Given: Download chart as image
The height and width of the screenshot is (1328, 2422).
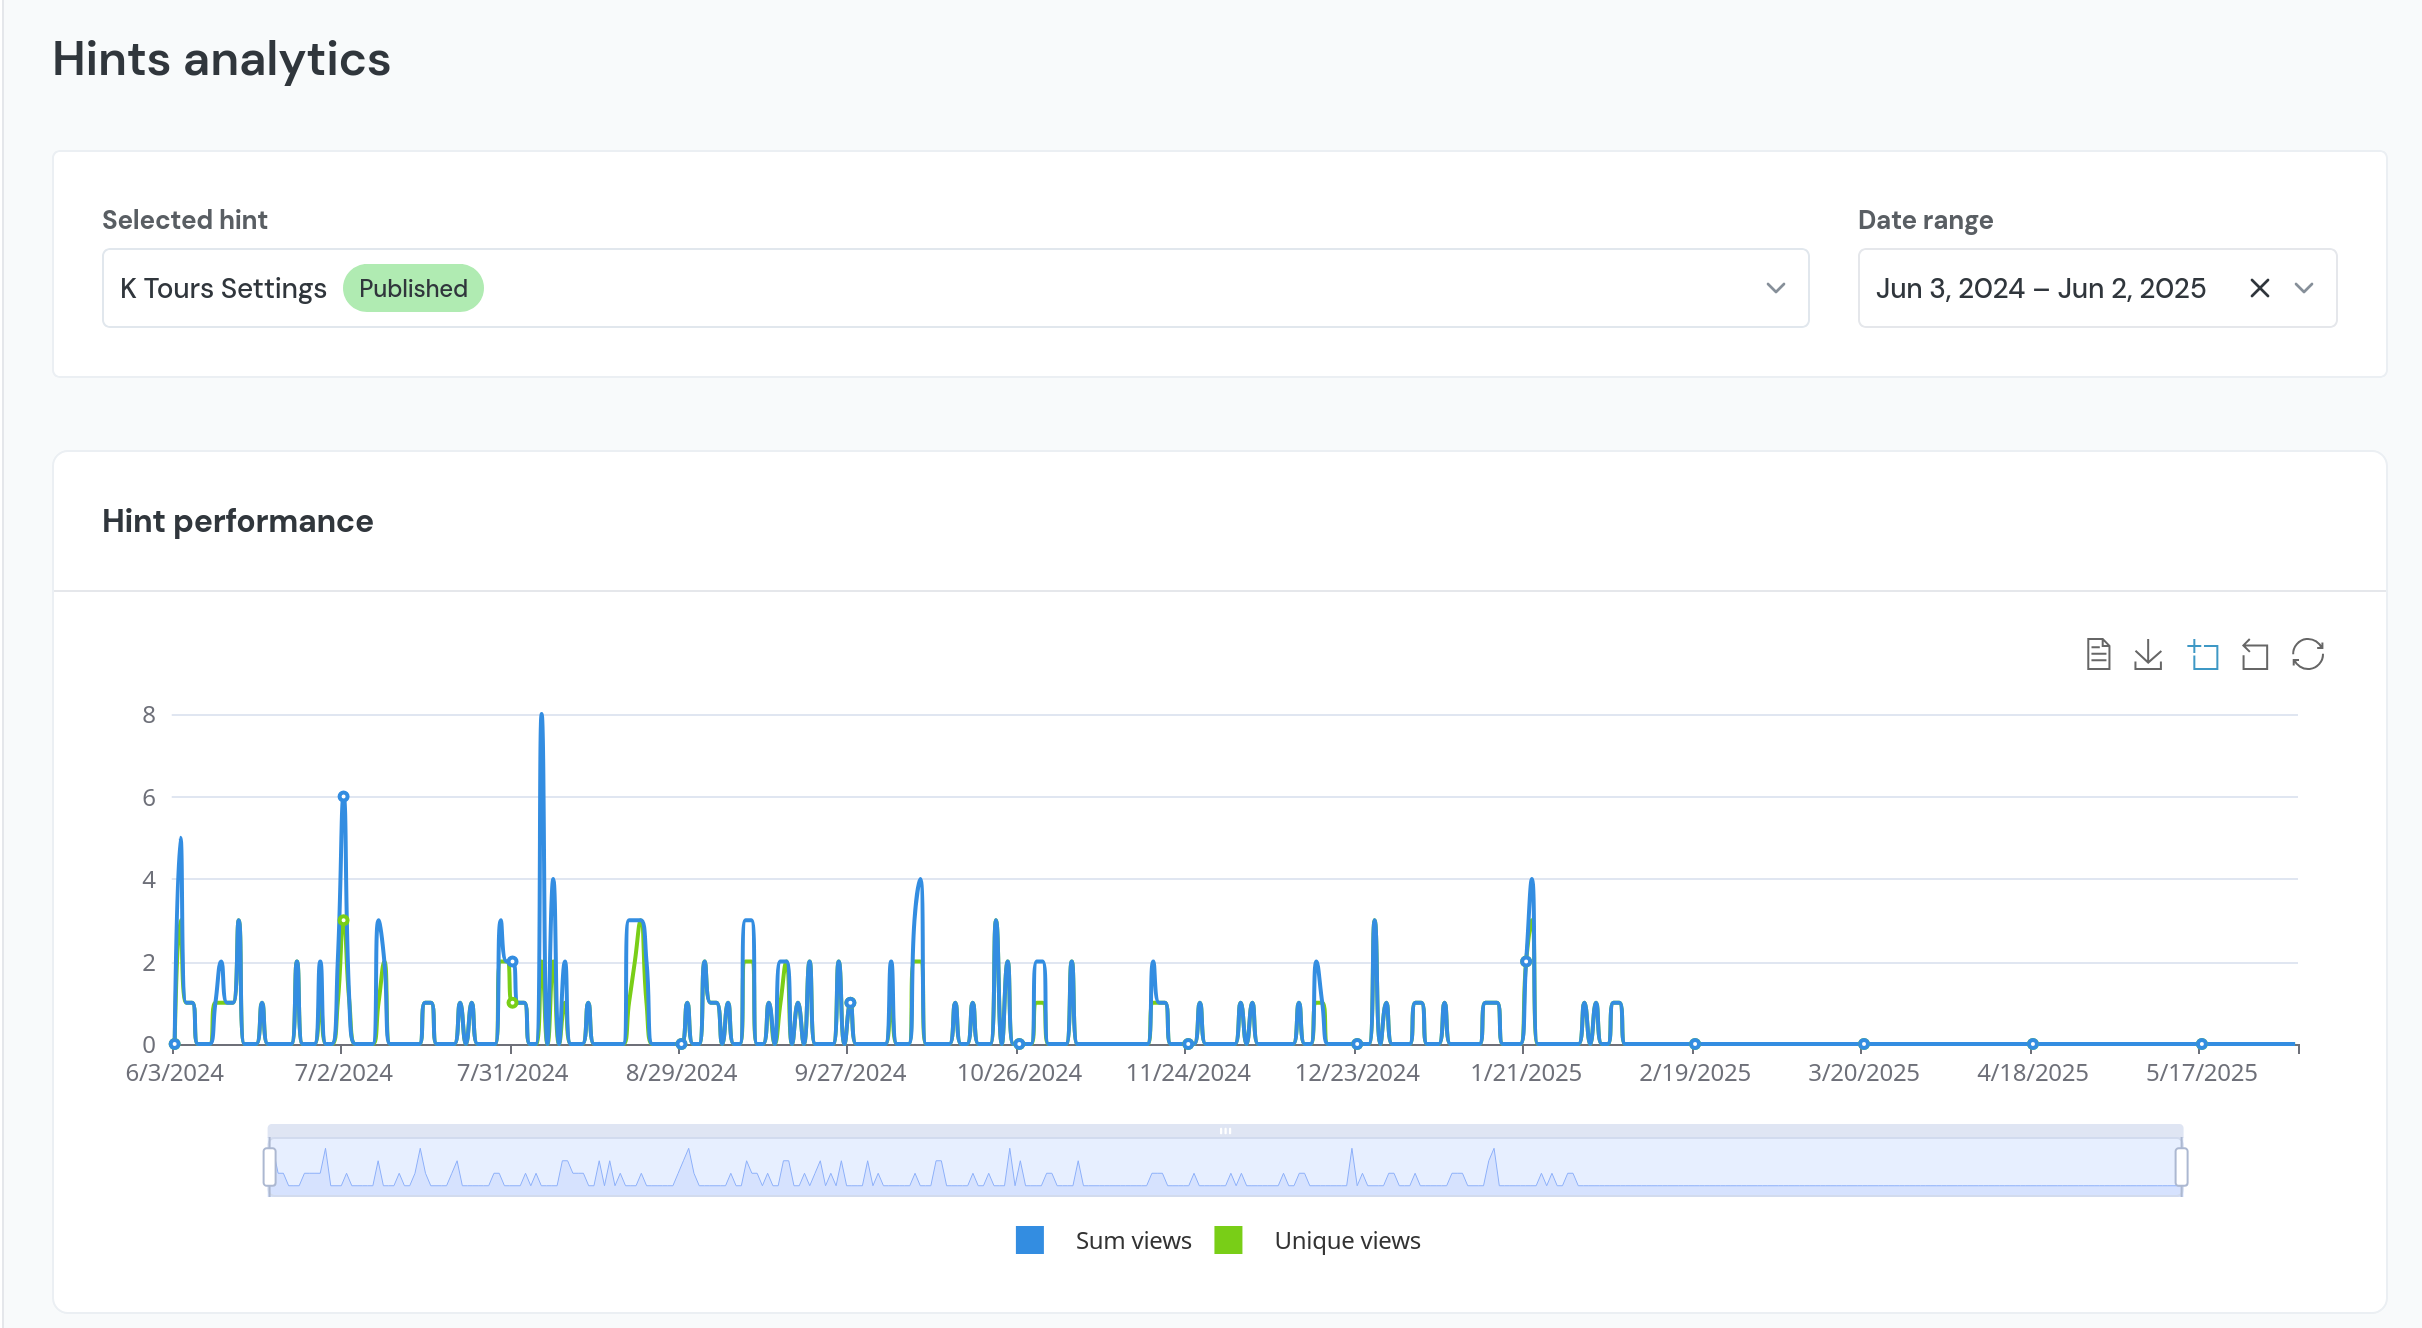Looking at the screenshot, I should point(2148,655).
